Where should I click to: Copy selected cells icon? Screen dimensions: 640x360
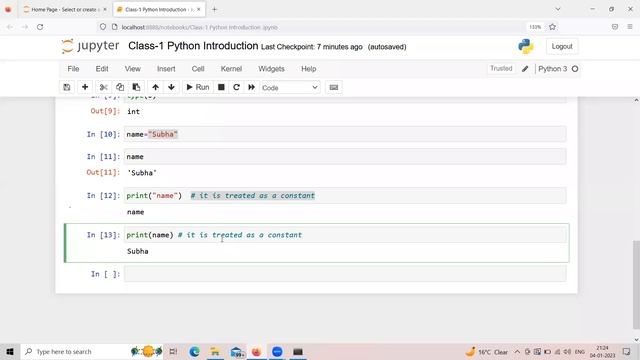point(120,87)
